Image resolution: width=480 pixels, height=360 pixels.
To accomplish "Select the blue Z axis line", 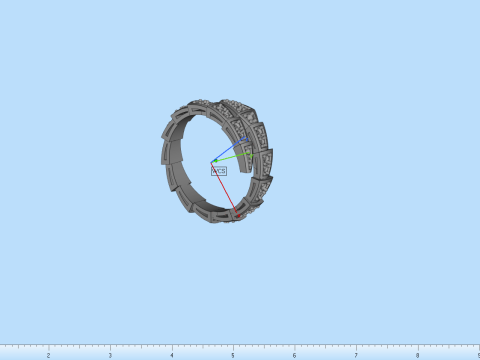I will (229, 150).
